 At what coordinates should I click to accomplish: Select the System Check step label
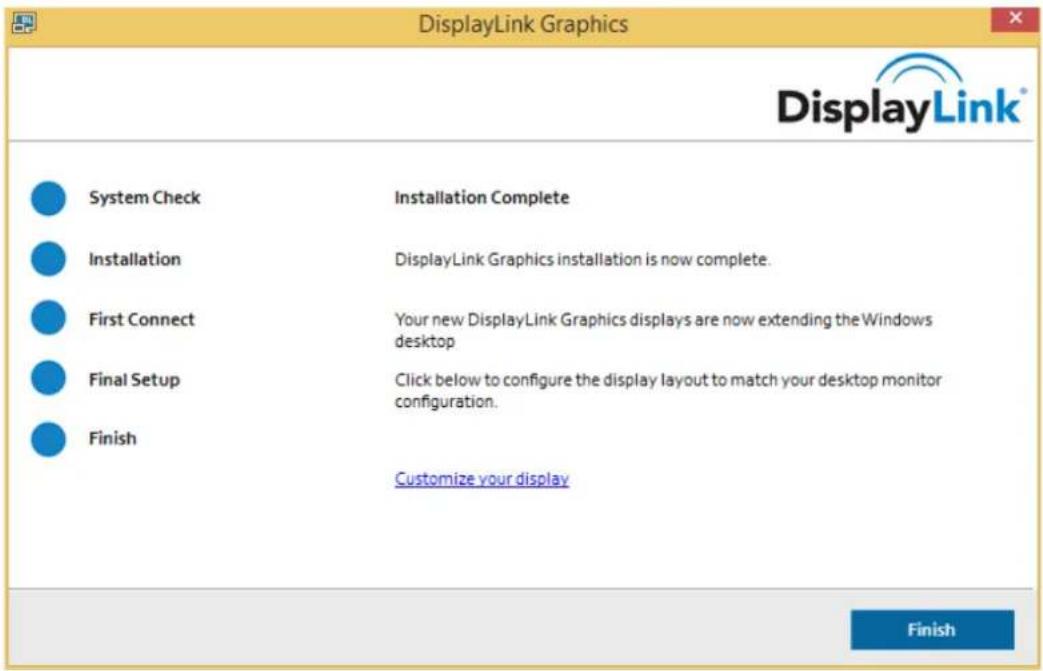tap(144, 198)
